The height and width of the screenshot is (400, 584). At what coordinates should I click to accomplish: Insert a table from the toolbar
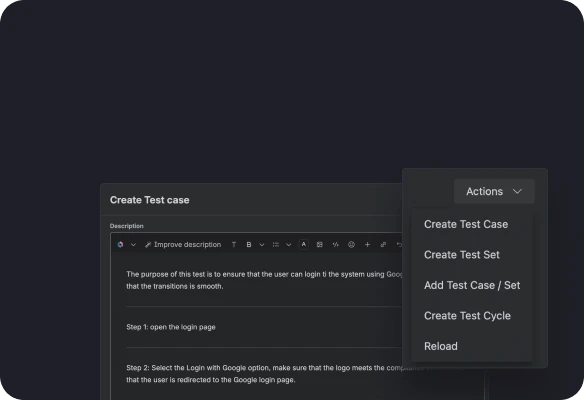[320, 245]
